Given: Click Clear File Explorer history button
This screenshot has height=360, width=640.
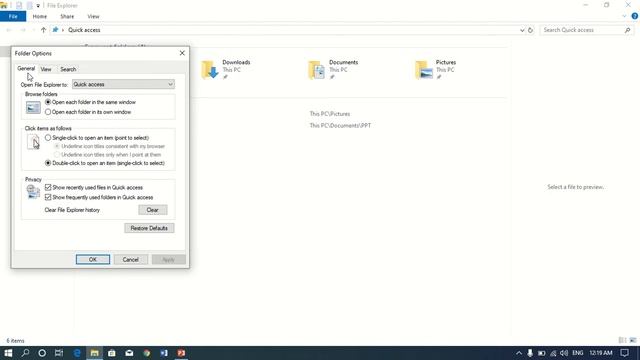Looking at the screenshot, I should (x=153, y=210).
